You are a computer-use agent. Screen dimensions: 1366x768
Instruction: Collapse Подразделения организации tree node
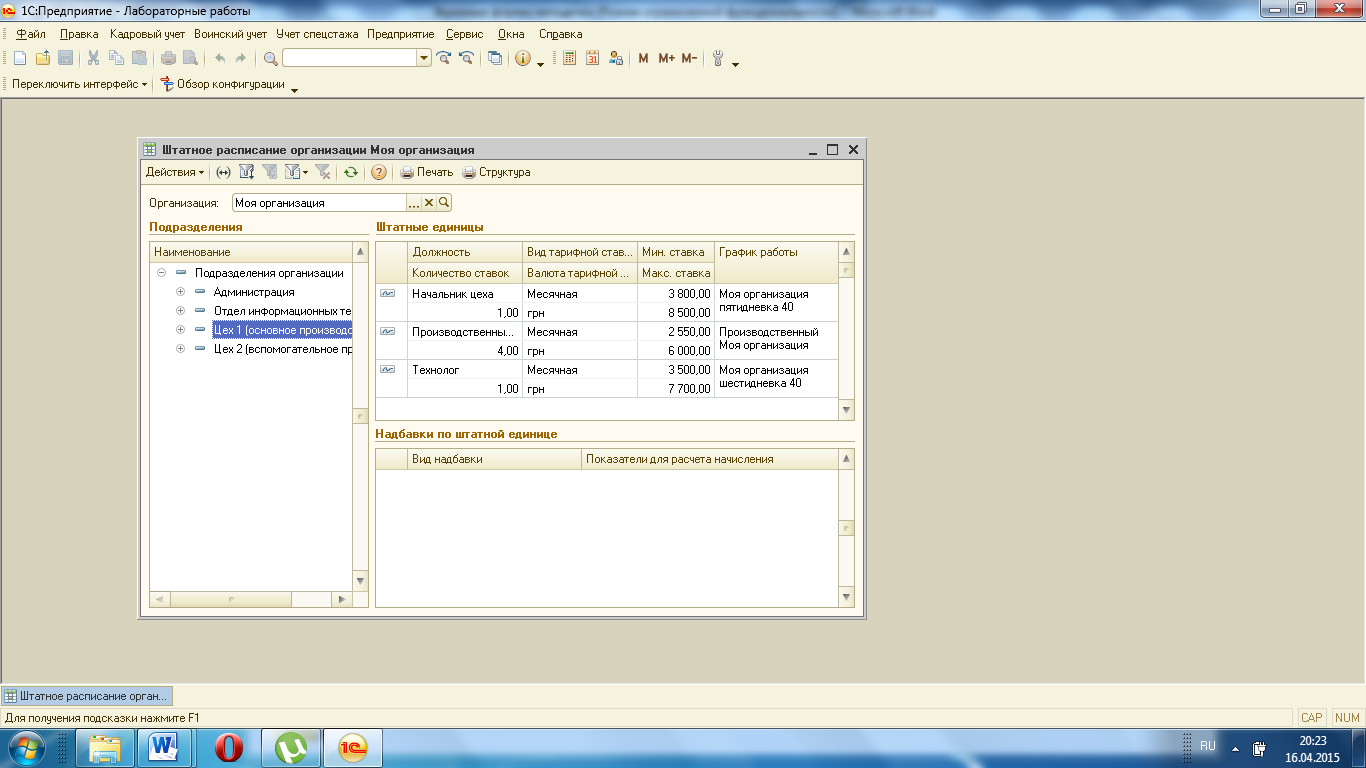pyautogui.click(x=162, y=272)
